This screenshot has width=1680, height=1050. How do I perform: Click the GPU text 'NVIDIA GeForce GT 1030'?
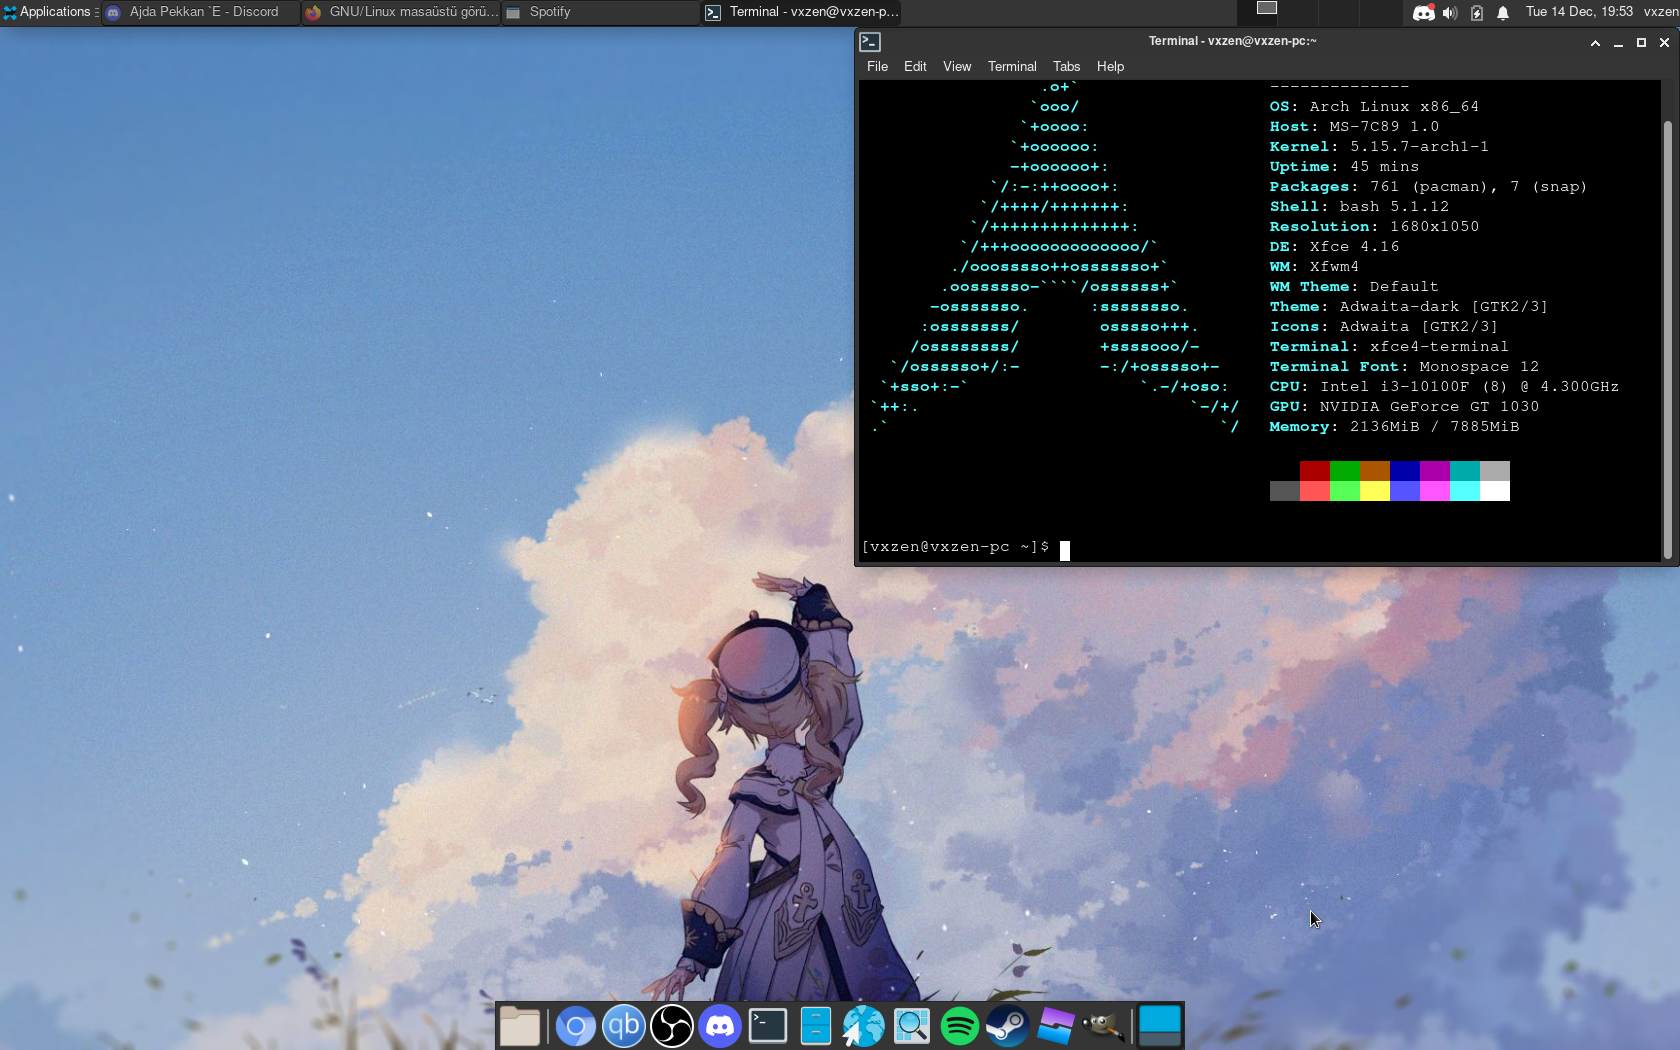tap(1429, 407)
